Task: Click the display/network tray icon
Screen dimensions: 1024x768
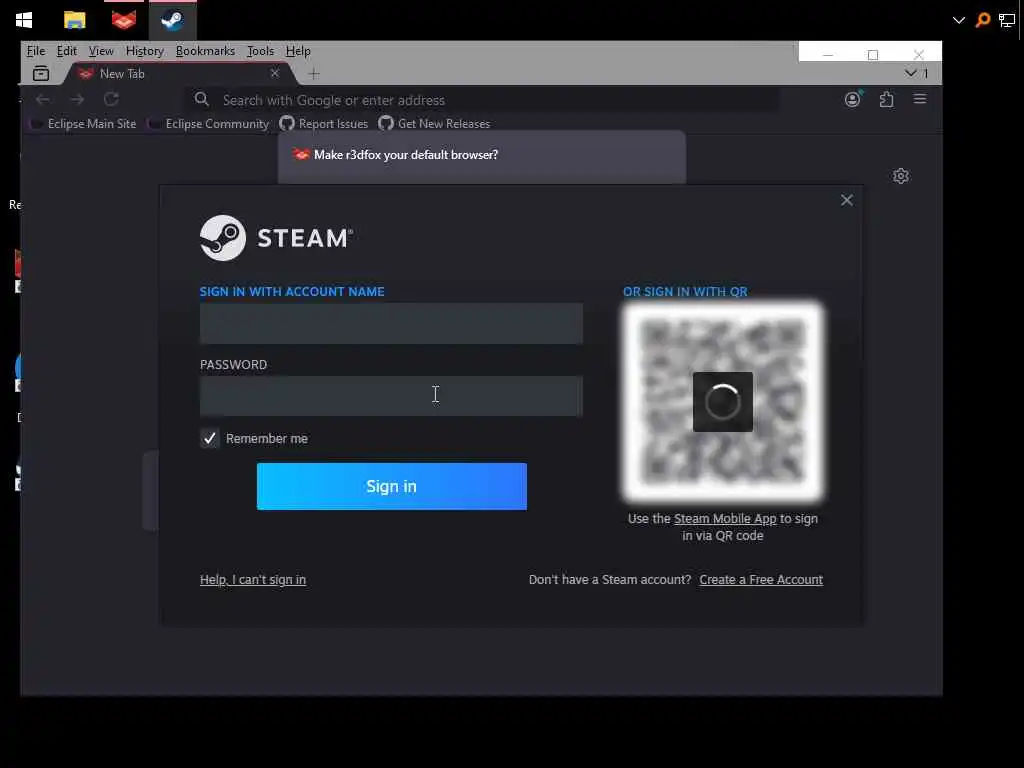Action: click(1007, 20)
